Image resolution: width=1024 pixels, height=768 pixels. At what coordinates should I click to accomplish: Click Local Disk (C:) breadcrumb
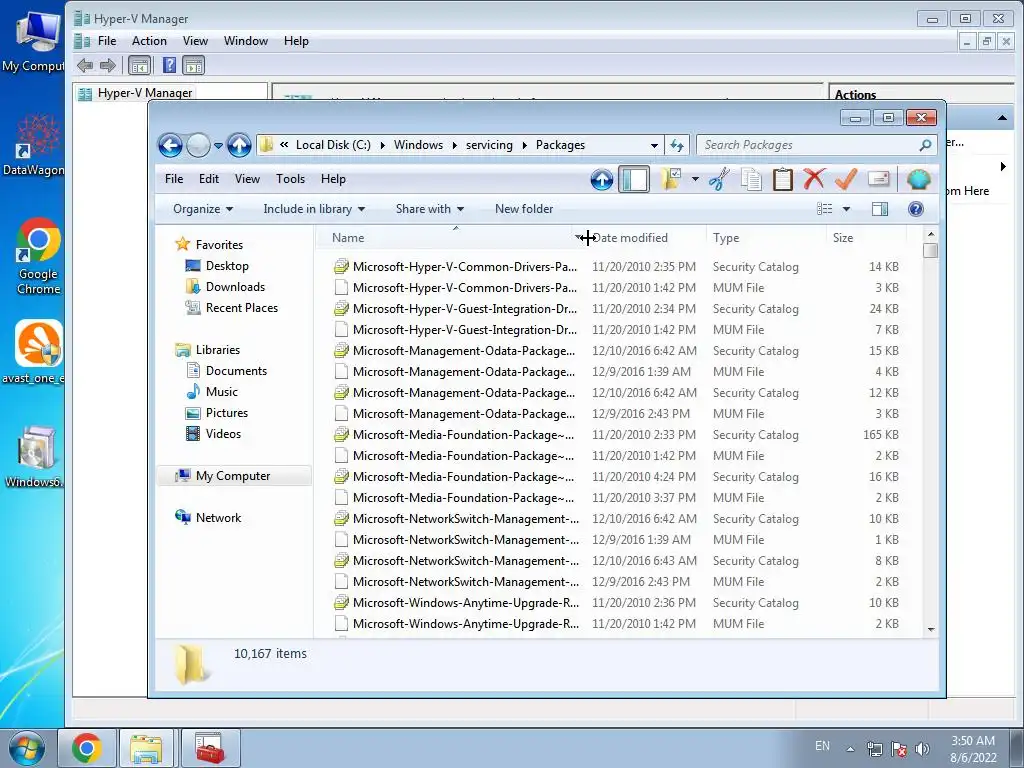click(333, 145)
